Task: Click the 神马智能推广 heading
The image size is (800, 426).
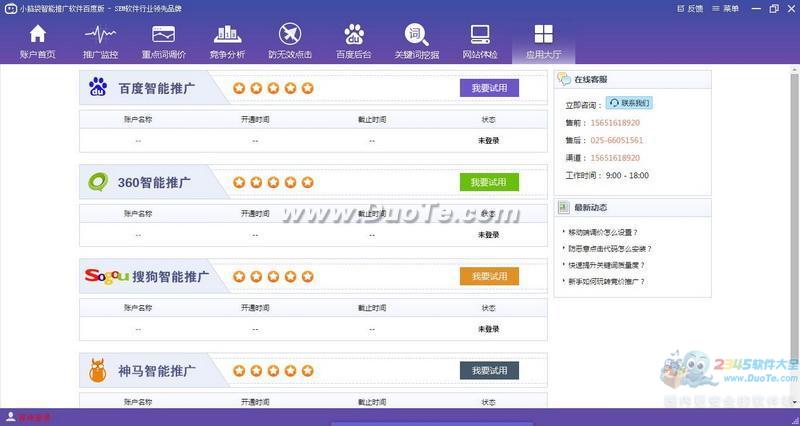Action: (157, 371)
